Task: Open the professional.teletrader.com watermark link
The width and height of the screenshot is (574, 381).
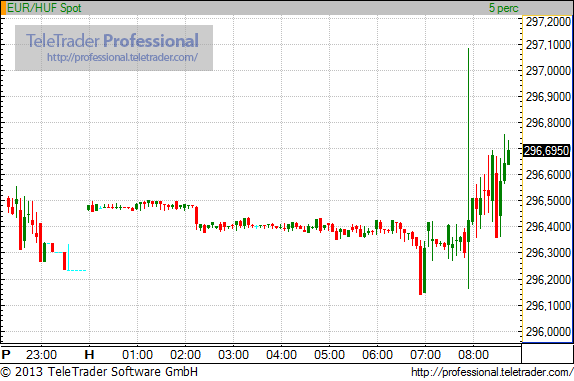Action: 122,57
